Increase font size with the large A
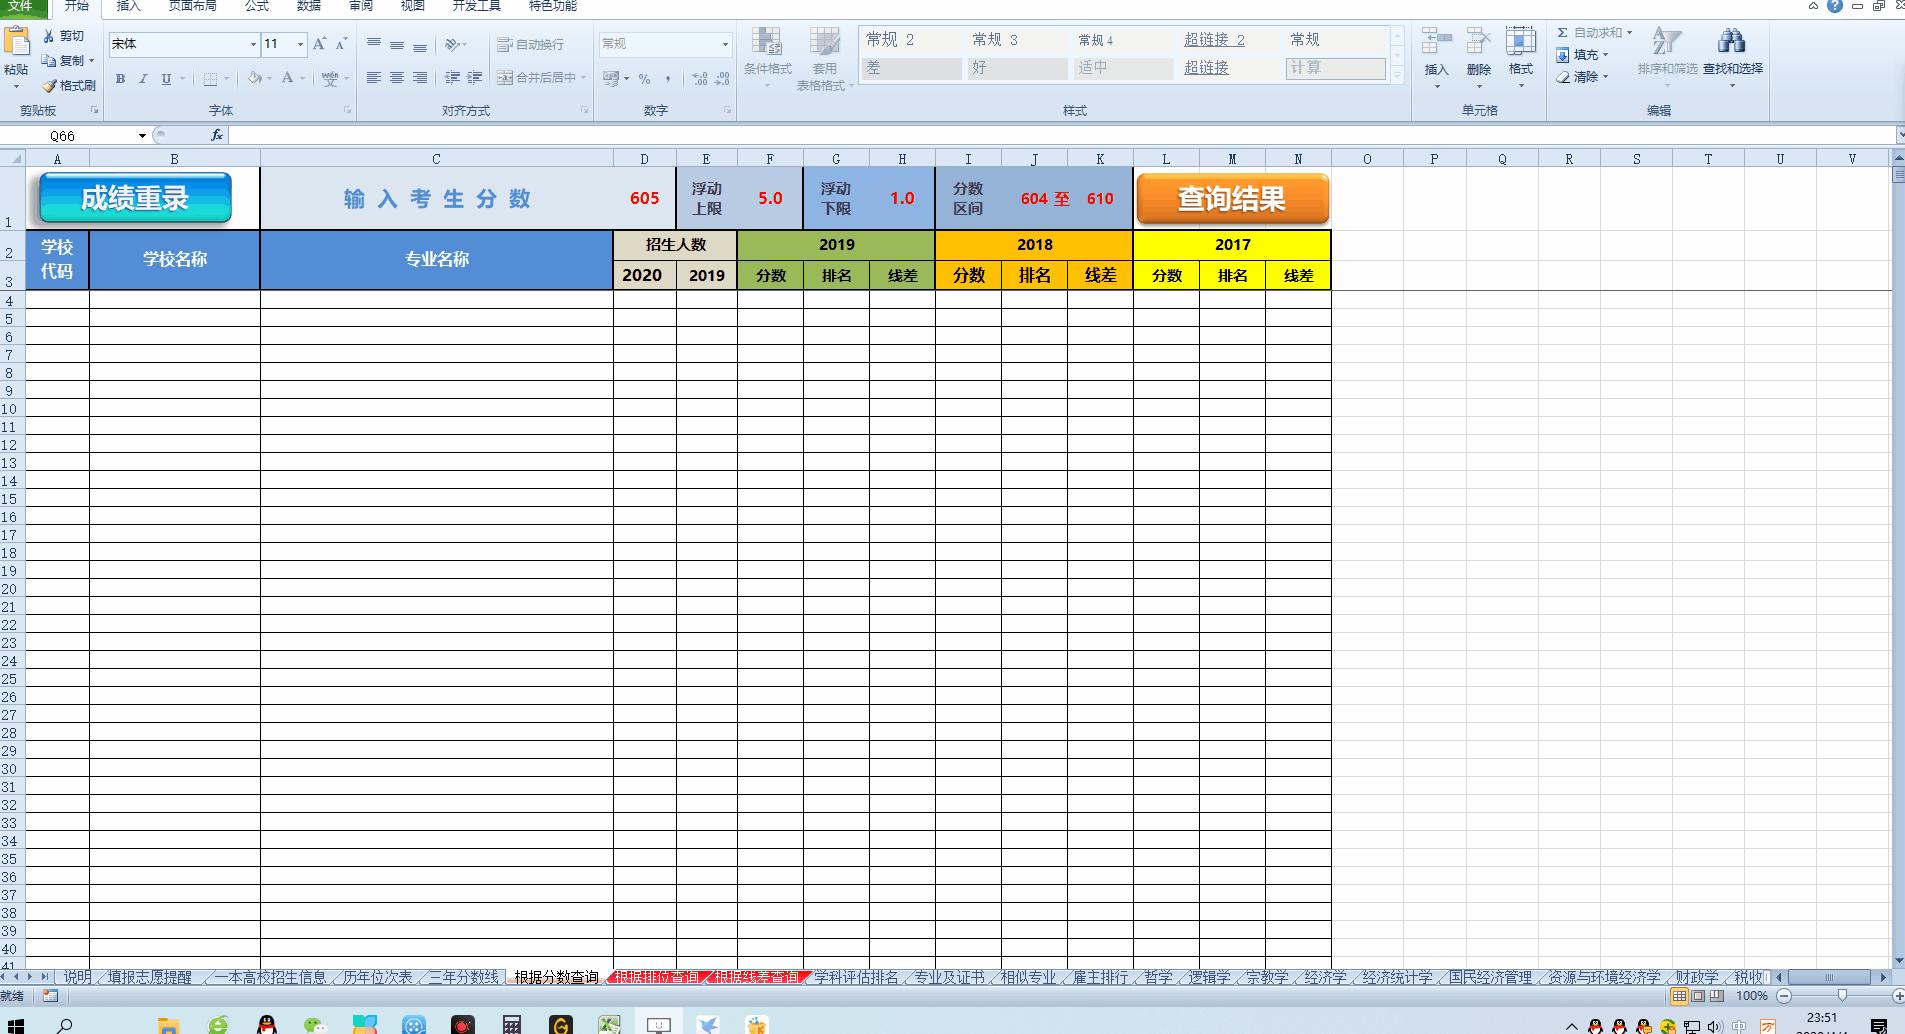1905x1034 pixels. tap(319, 44)
